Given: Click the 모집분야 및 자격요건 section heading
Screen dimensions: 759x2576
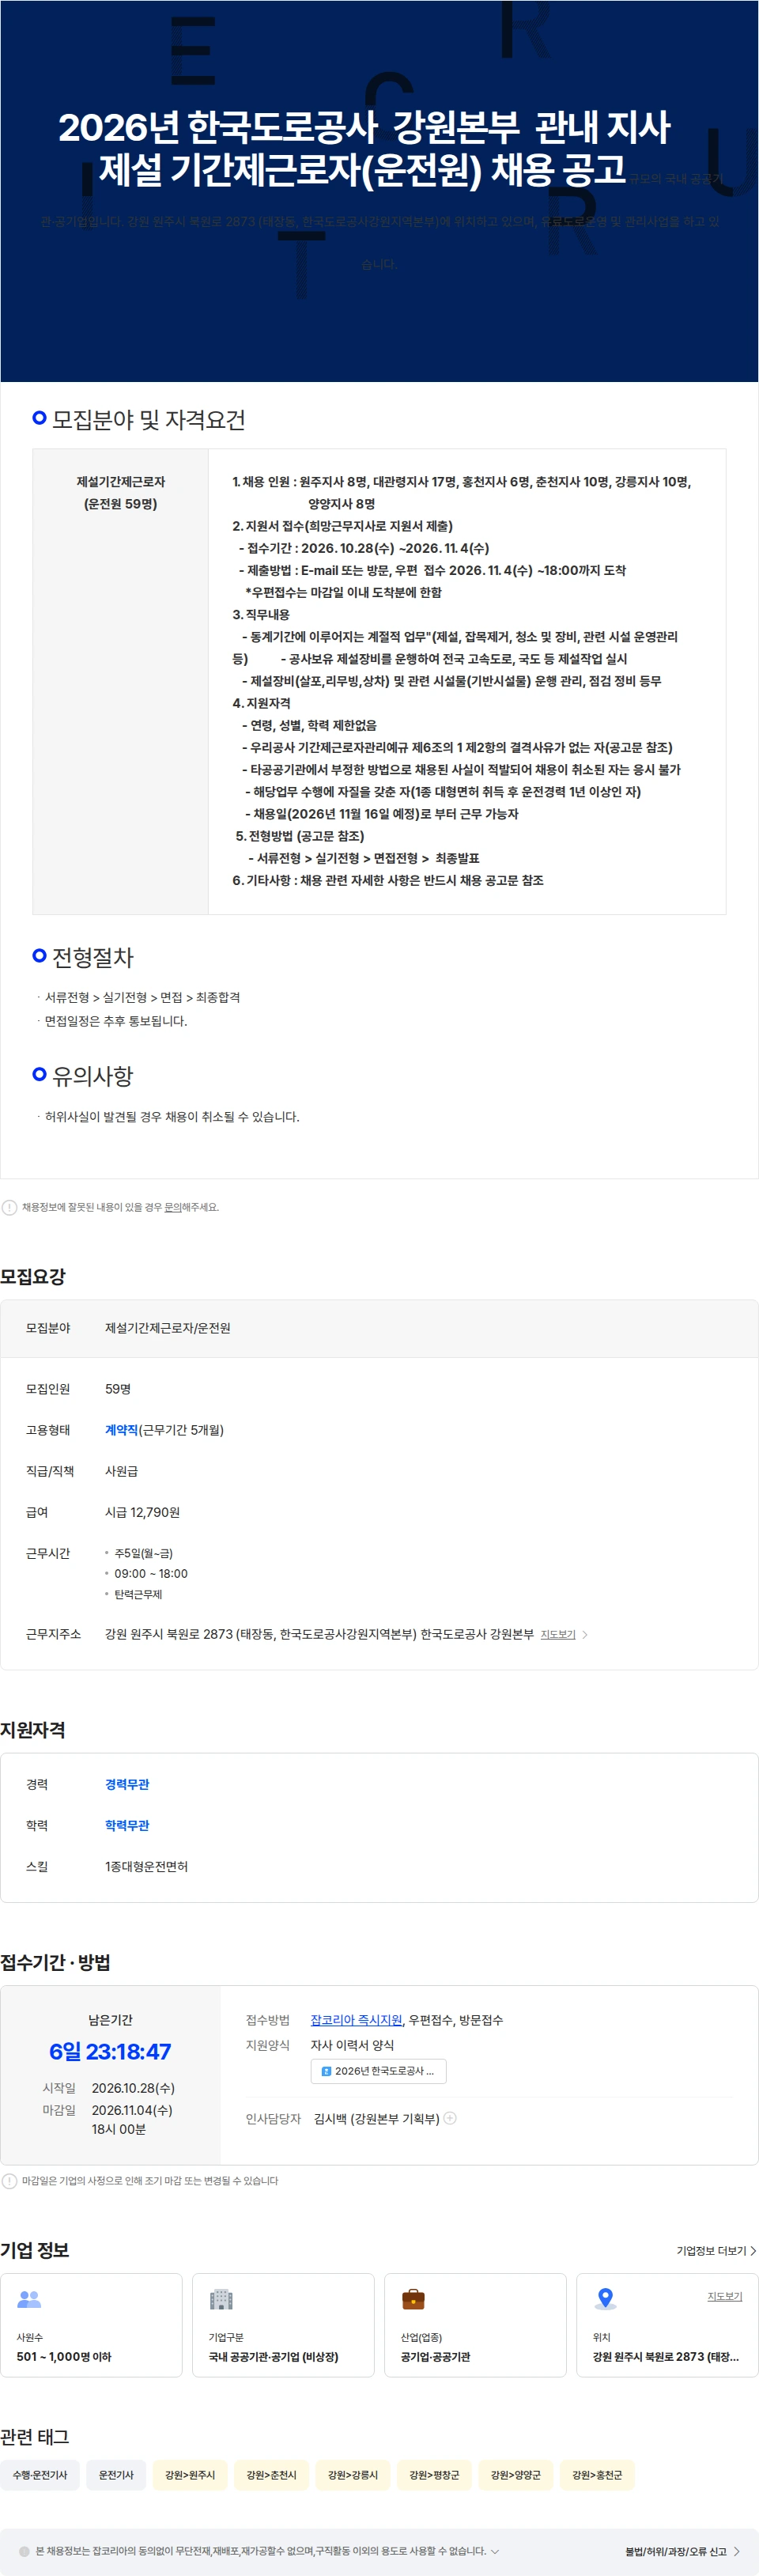Looking at the screenshot, I should (148, 419).
